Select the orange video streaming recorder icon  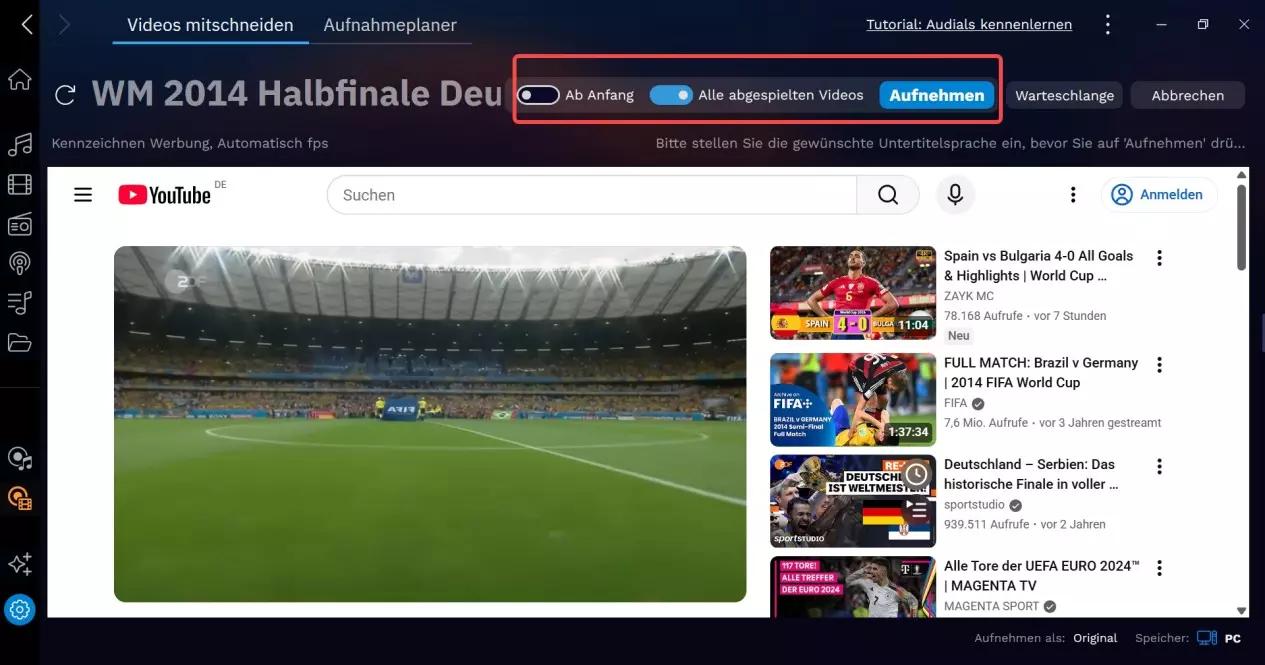click(19, 497)
